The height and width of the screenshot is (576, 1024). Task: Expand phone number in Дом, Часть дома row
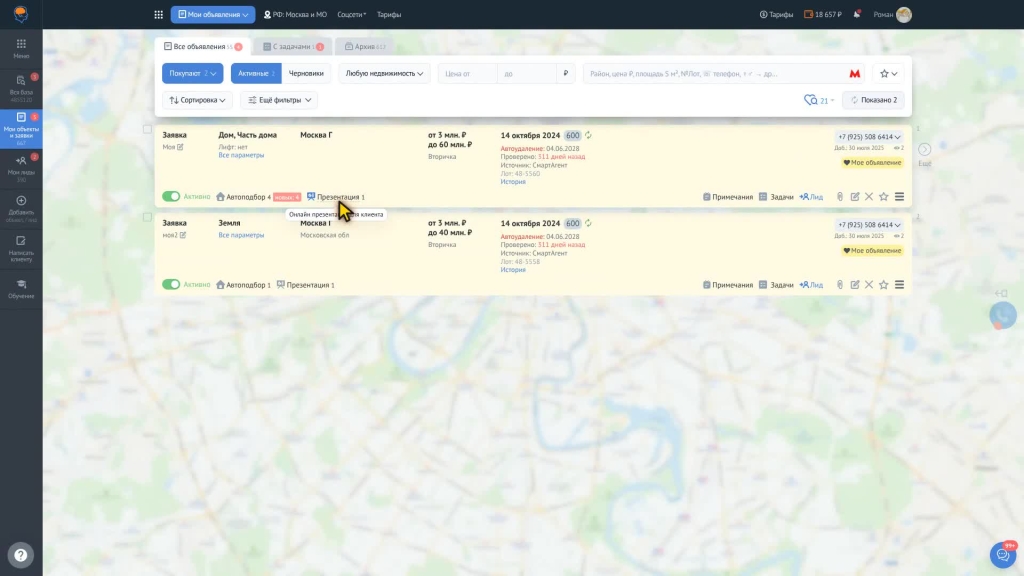click(869, 136)
